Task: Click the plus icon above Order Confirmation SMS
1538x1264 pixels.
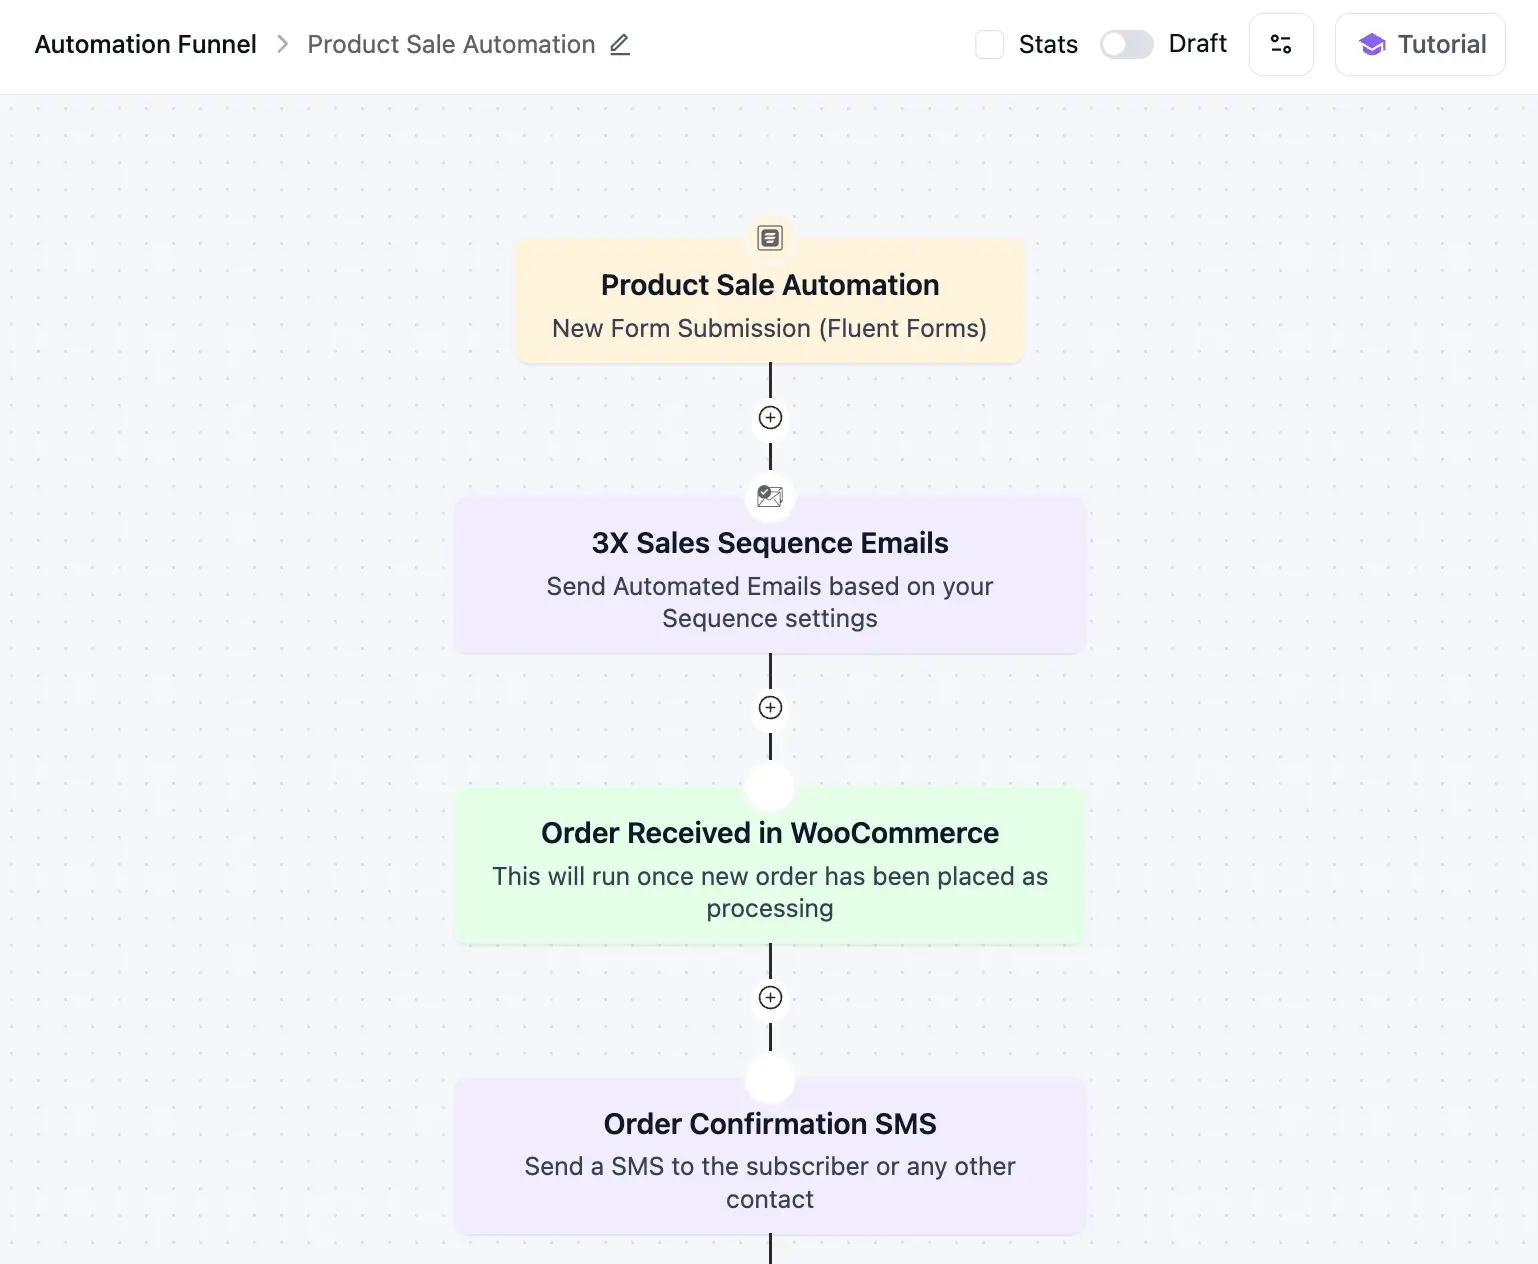Action: tap(769, 998)
